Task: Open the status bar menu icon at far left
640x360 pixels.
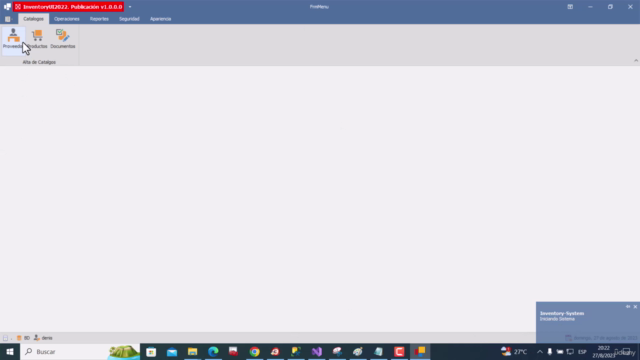Action: [x=6, y=338]
